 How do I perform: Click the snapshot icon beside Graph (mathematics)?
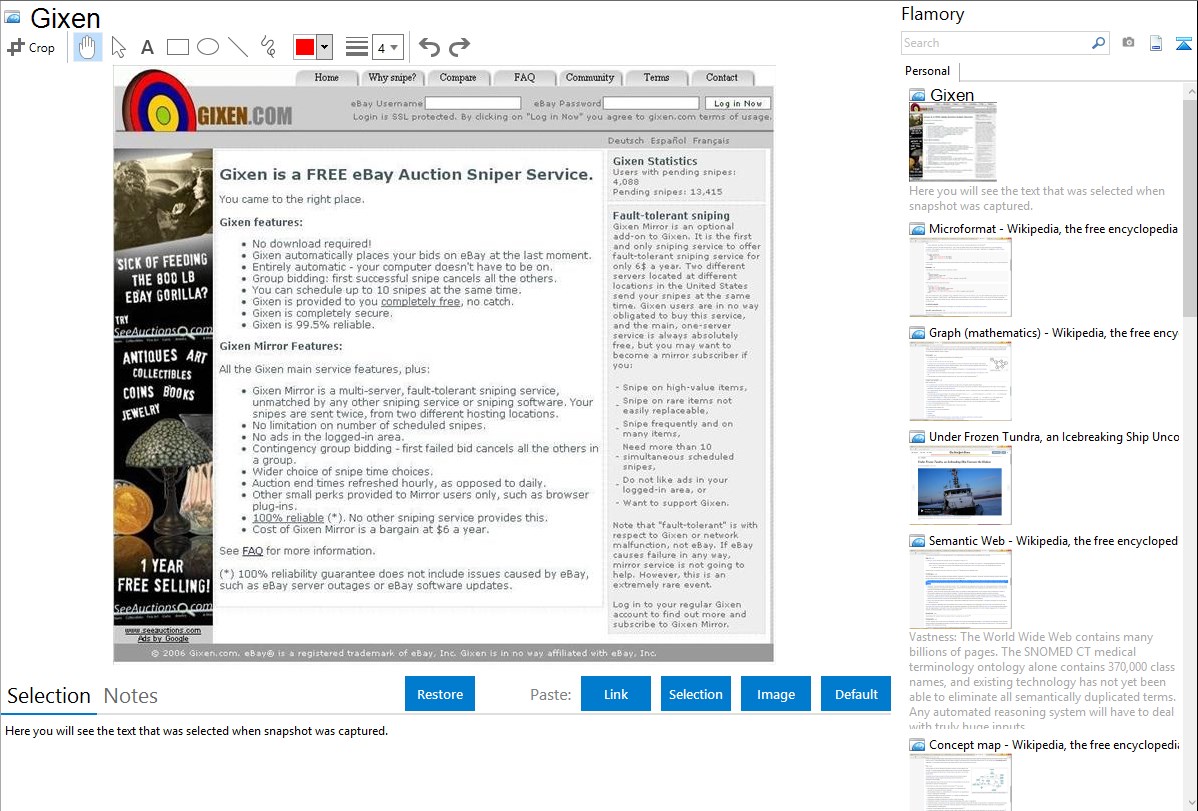(x=918, y=333)
